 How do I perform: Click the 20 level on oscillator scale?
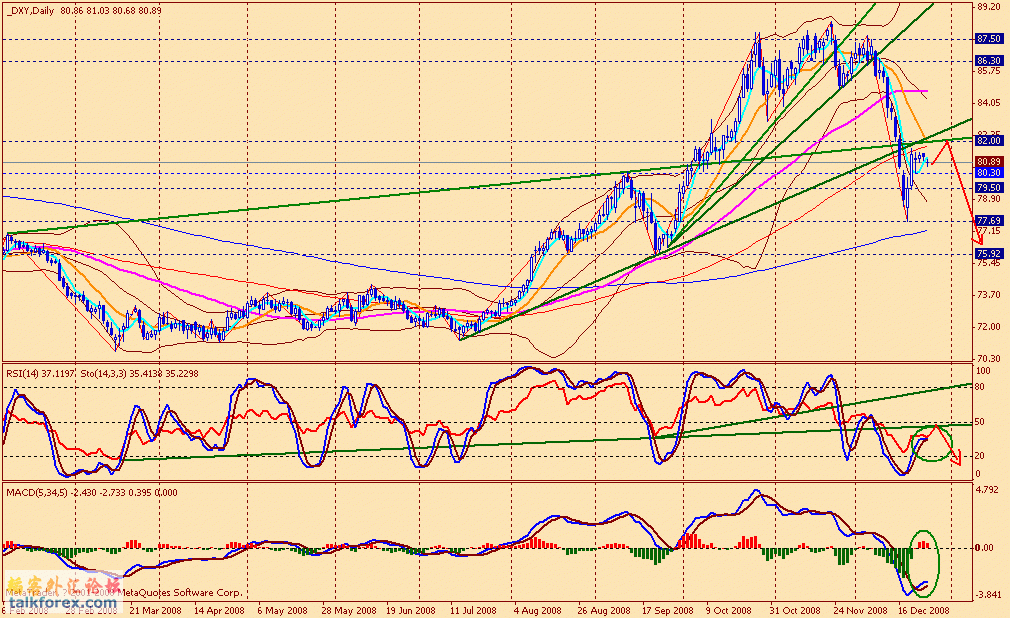tap(980, 456)
